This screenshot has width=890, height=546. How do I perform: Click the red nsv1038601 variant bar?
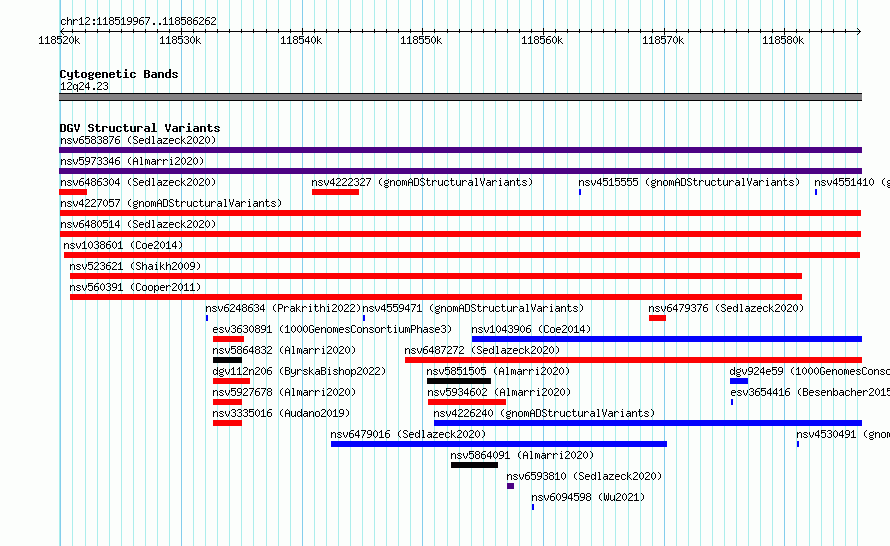pos(462,255)
